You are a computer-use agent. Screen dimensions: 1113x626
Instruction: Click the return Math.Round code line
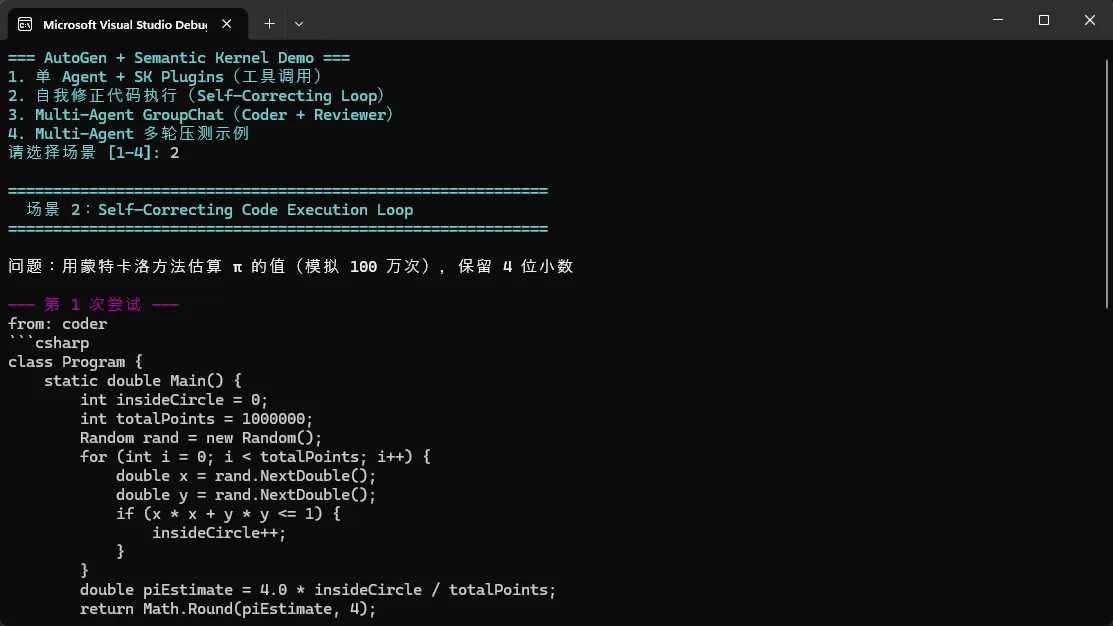click(228, 609)
